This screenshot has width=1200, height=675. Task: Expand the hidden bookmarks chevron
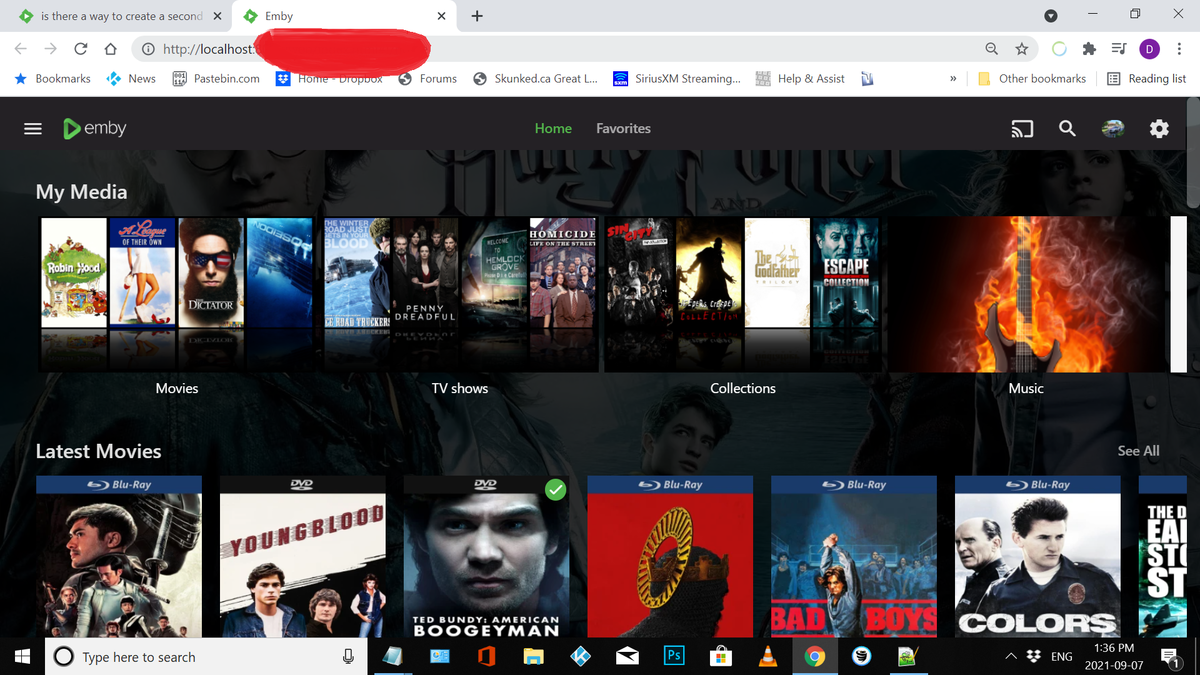[x=952, y=79]
